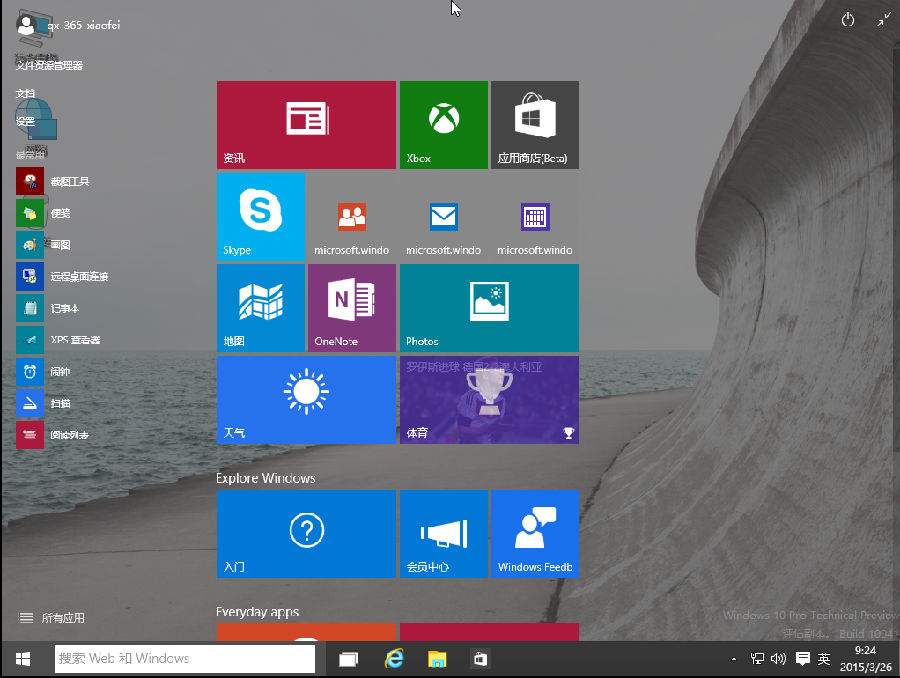Image resolution: width=900 pixels, height=678 pixels.
Task: Open the Mail envelope tile
Action: coord(444,216)
